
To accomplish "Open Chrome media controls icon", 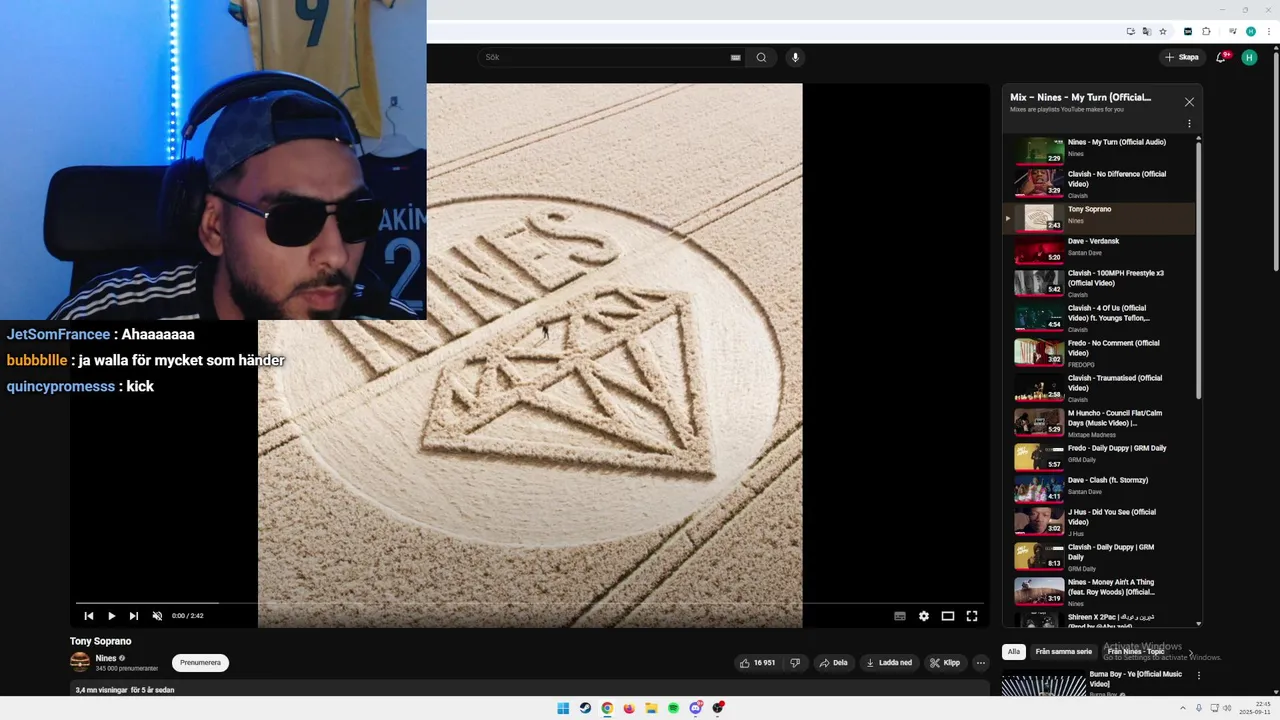I will [x=1233, y=31].
